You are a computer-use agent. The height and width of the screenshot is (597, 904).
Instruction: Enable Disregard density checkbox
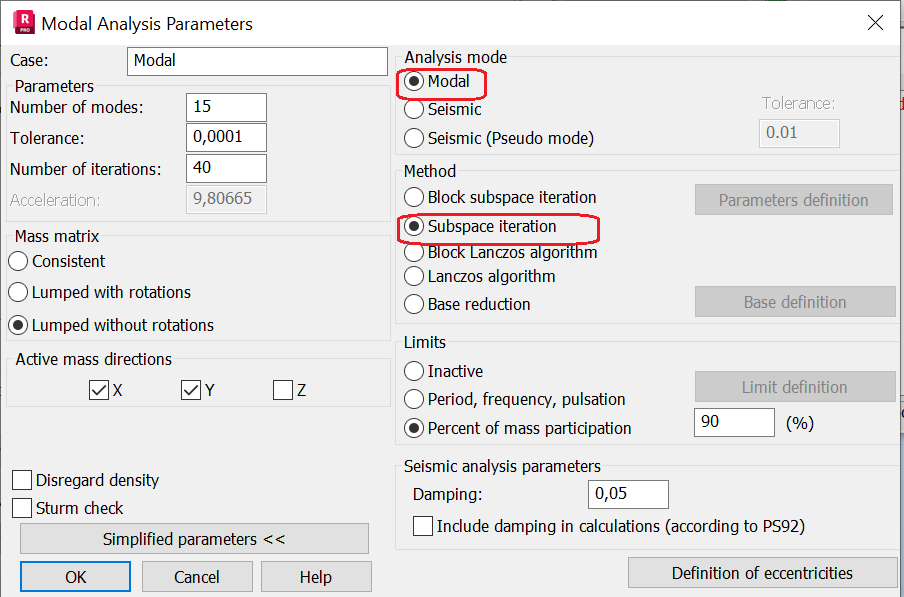coord(22,480)
